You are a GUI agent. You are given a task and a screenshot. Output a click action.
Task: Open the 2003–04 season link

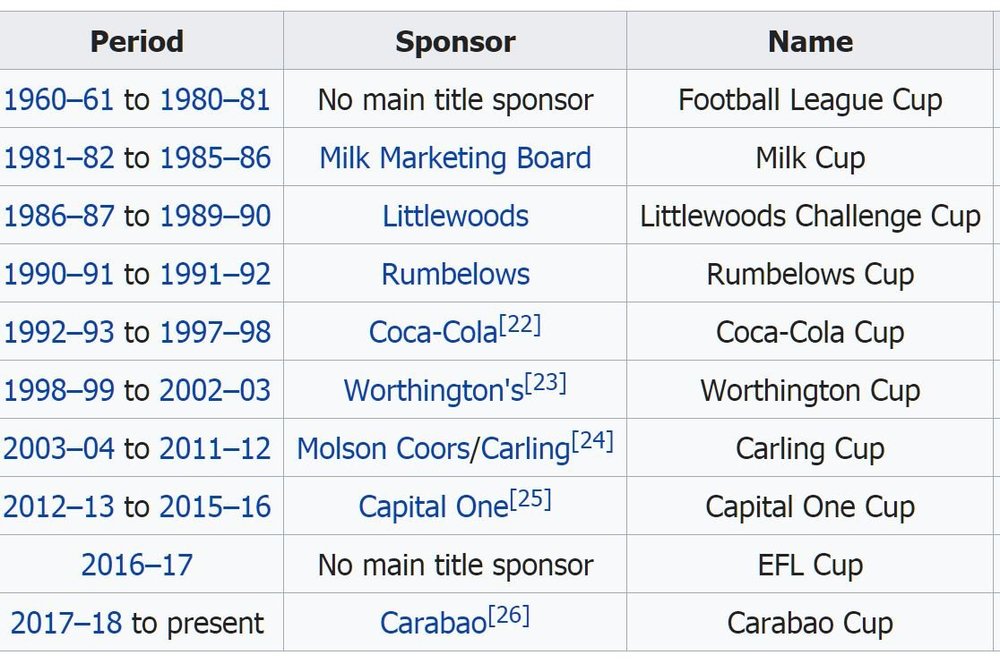click(x=59, y=449)
